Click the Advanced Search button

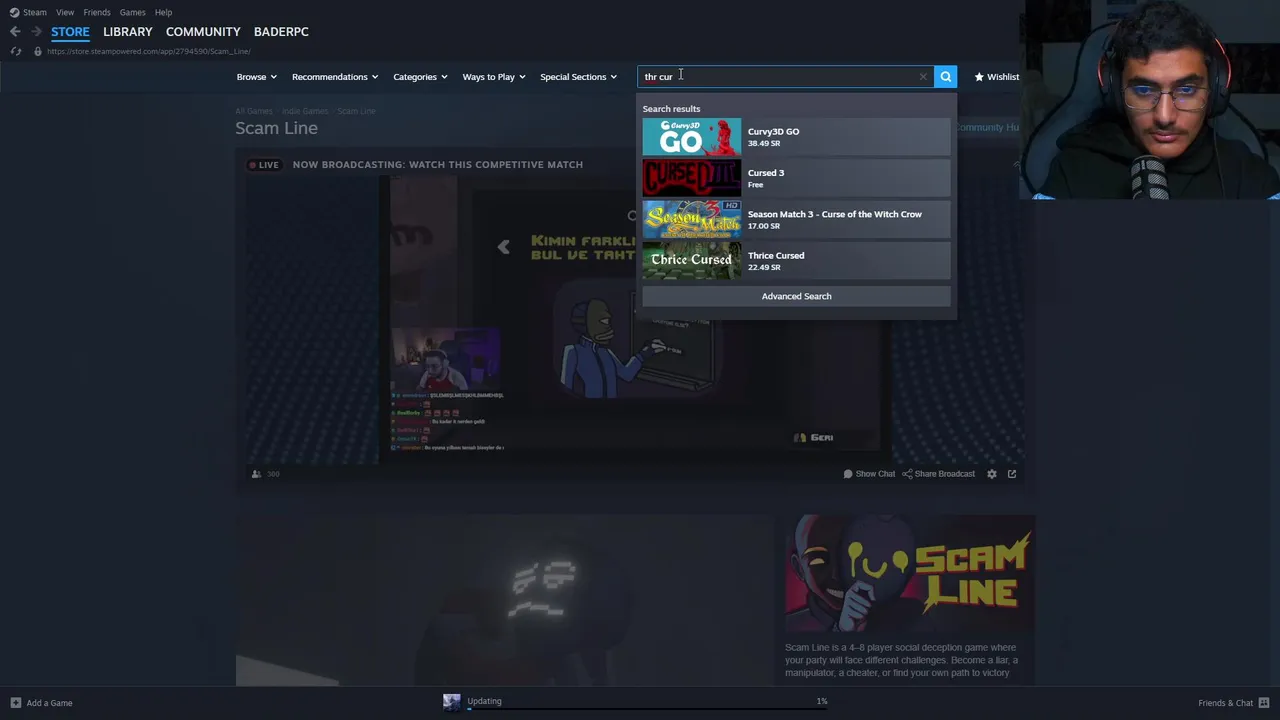coord(796,296)
